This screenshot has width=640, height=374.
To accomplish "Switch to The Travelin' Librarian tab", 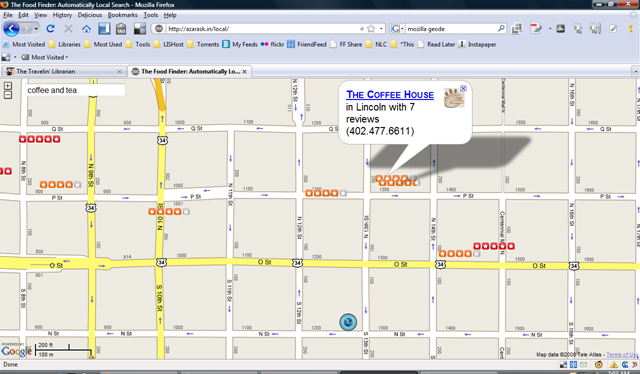I will (x=63, y=71).
